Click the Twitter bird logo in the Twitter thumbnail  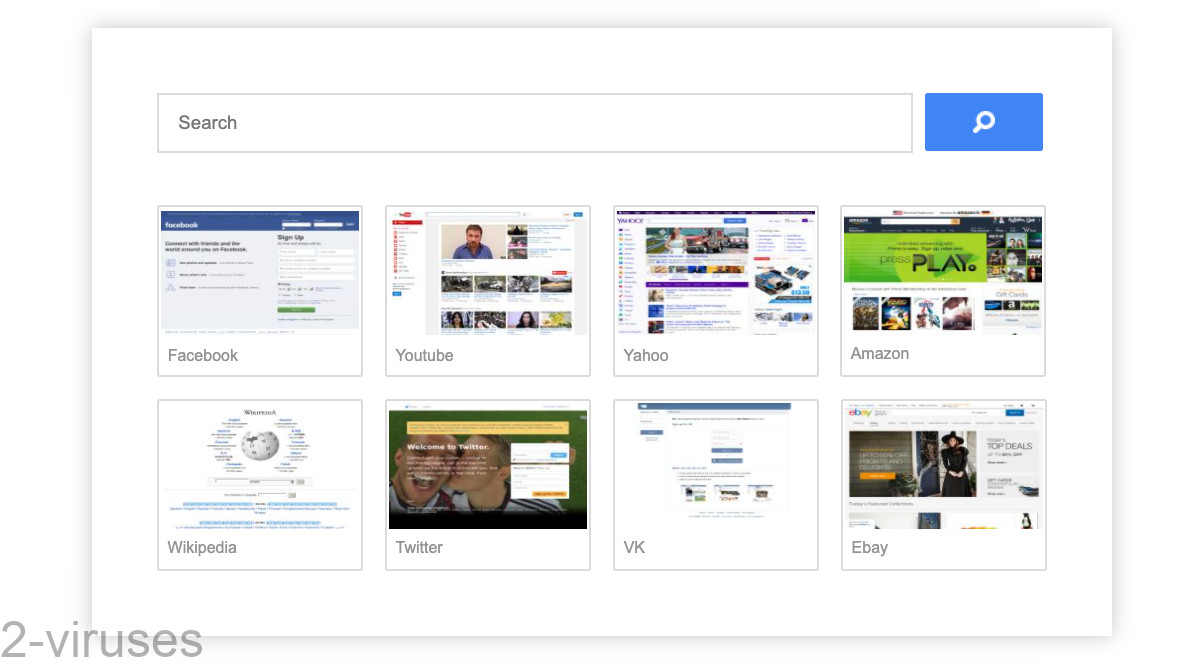[x=407, y=406]
